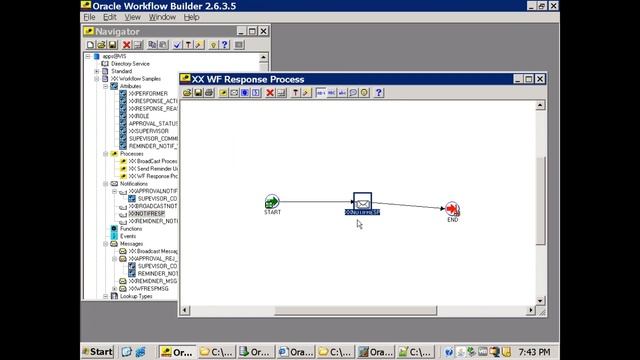Select XXSUPERVISOR attribute in tree

149,131
